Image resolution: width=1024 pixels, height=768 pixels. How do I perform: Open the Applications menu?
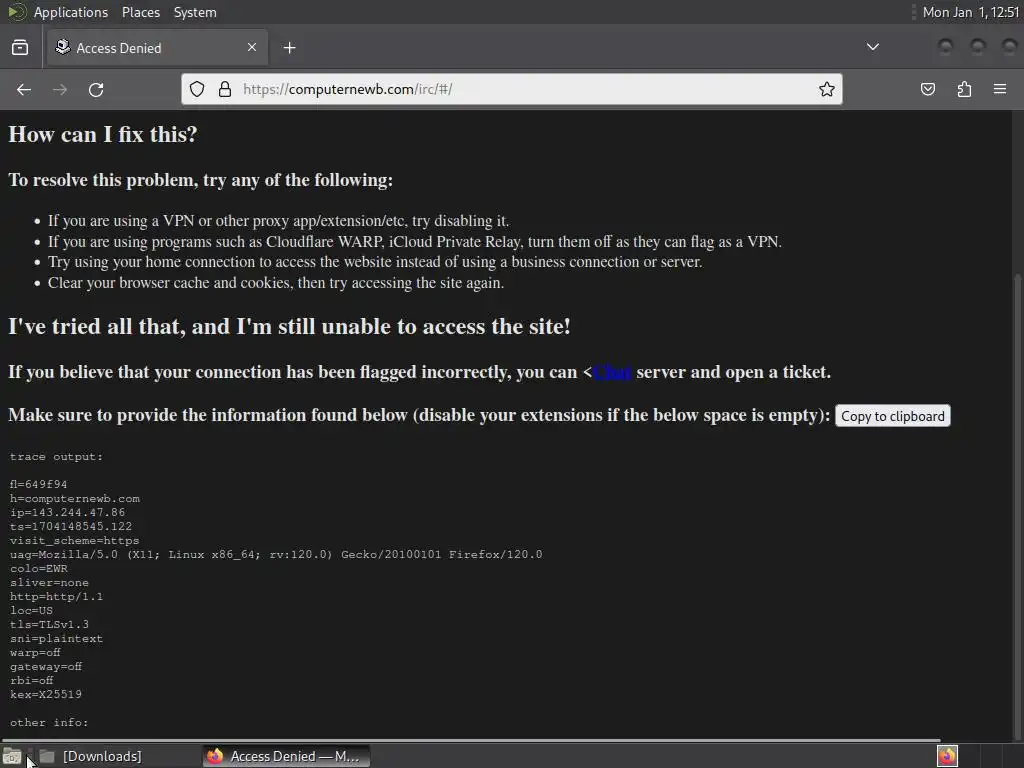click(71, 12)
